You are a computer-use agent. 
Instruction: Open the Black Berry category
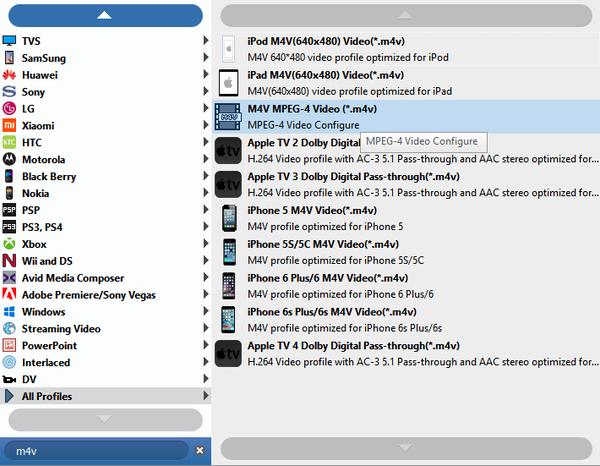(x=106, y=176)
